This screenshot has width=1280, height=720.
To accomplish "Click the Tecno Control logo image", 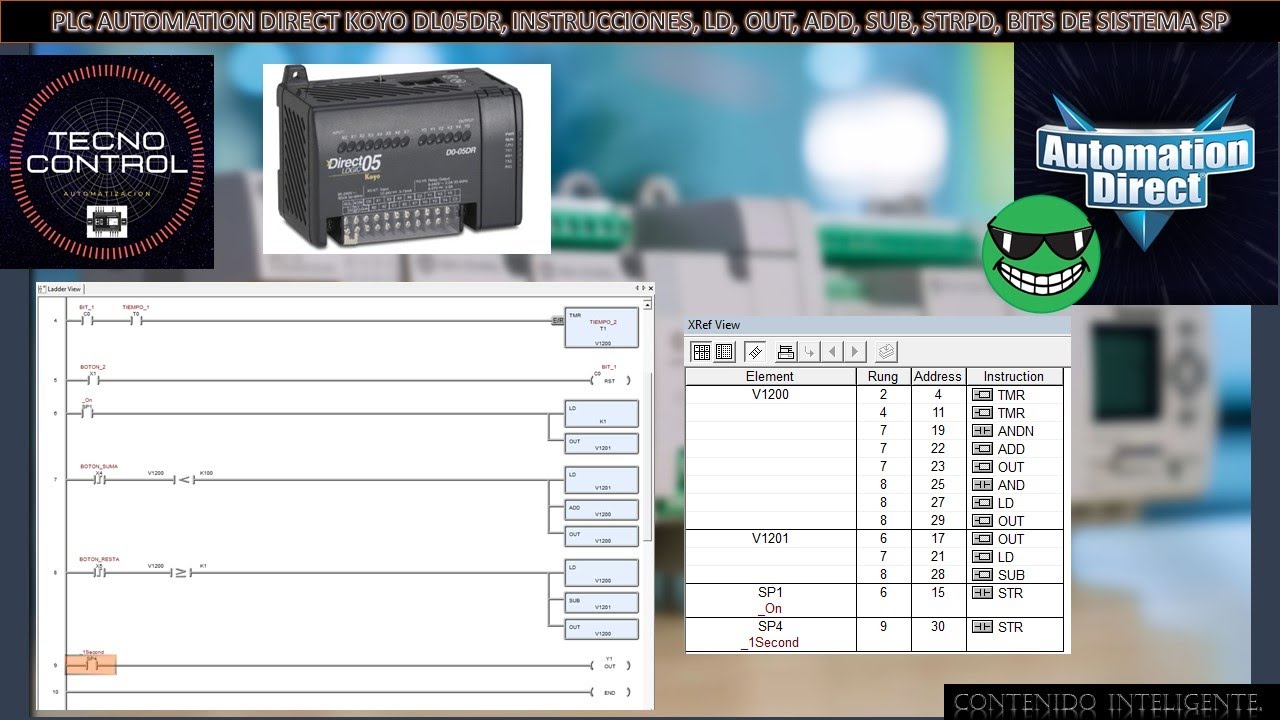I will tap(107, 162).
